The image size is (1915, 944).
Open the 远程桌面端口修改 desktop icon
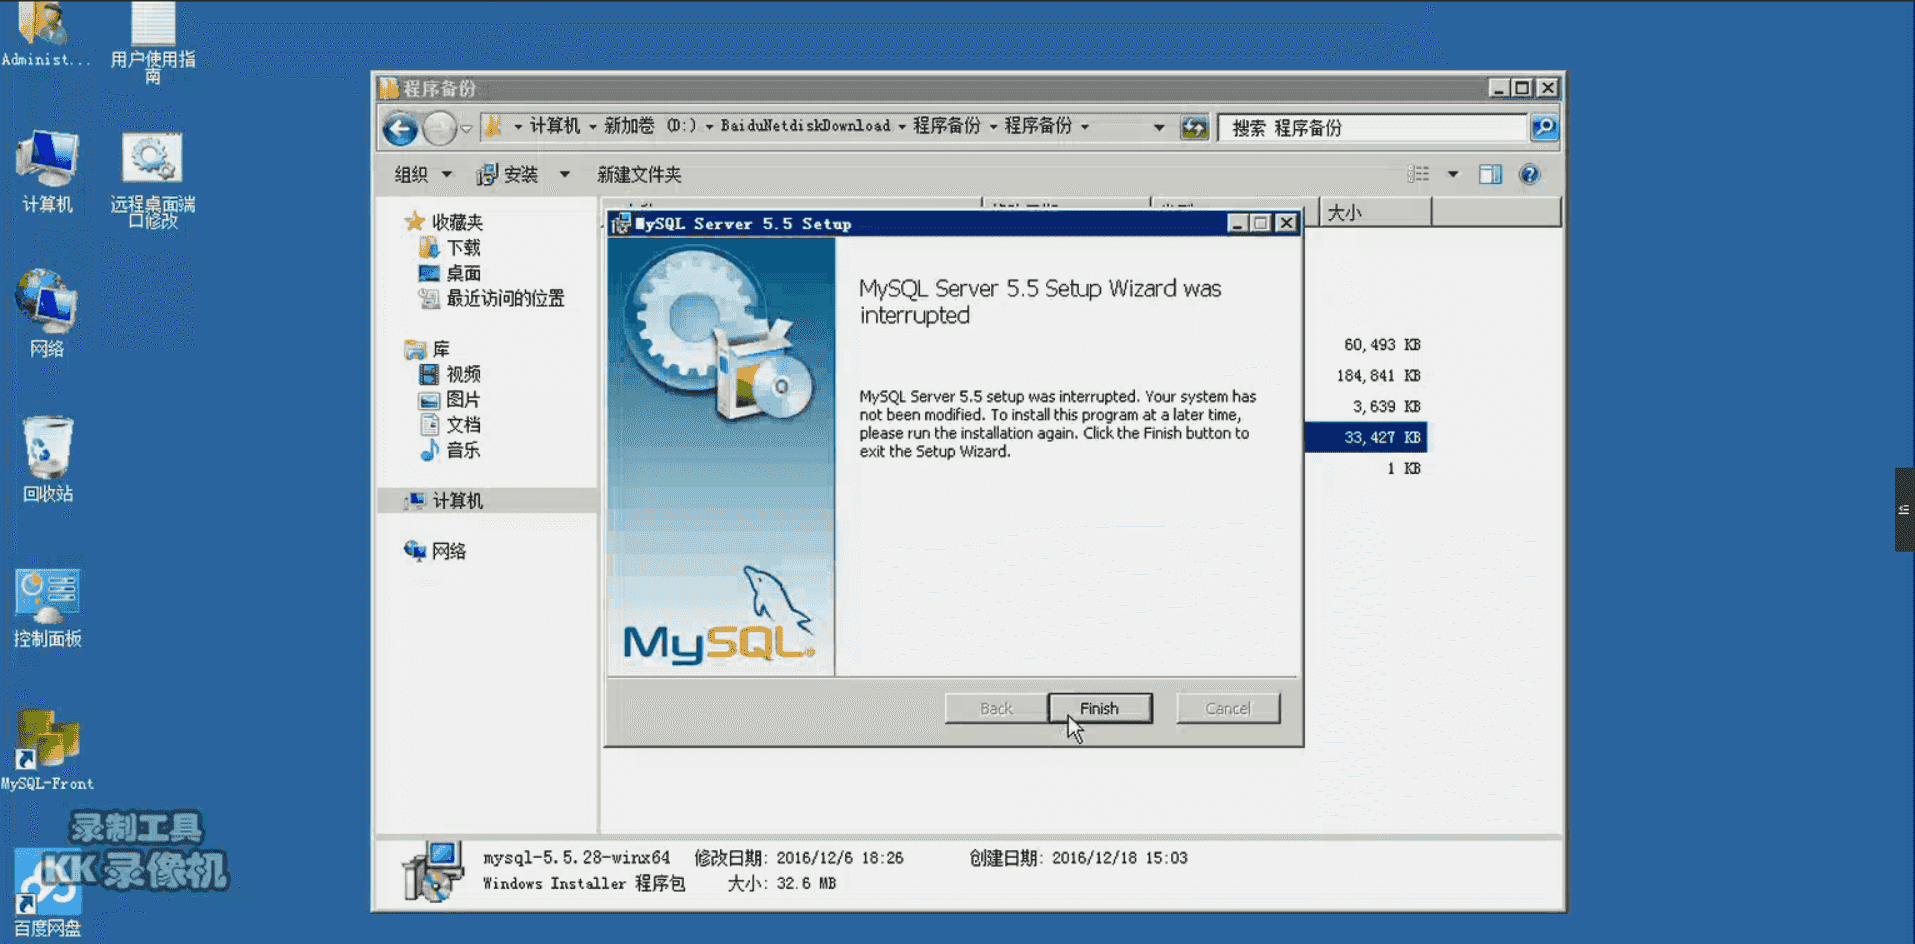click(x=152, y=181)
